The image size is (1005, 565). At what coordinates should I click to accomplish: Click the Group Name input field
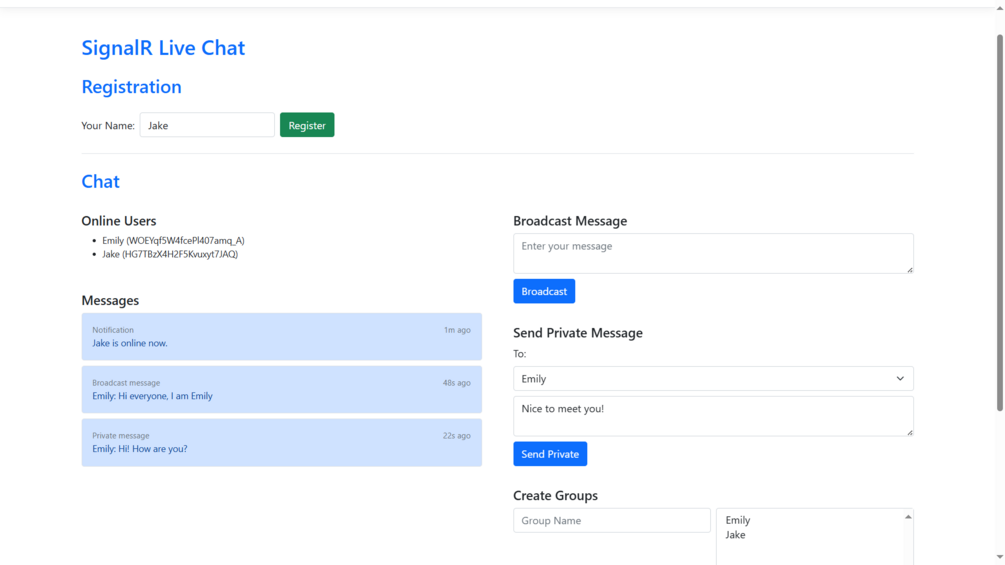611,521
